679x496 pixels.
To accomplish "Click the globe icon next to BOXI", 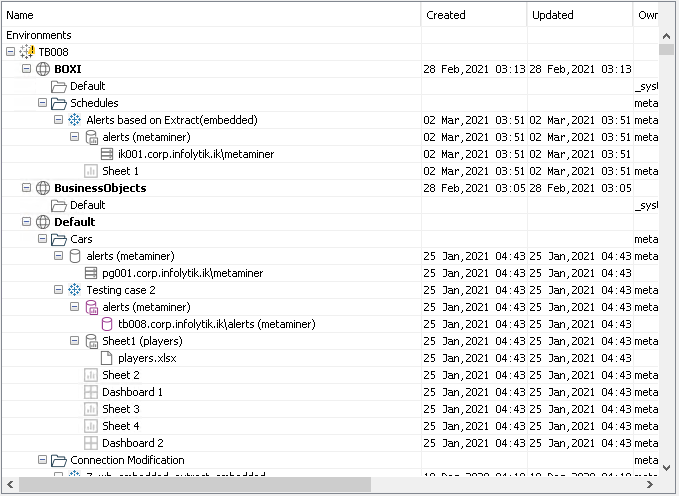I will pyautogui.click(x=43, y=69).
